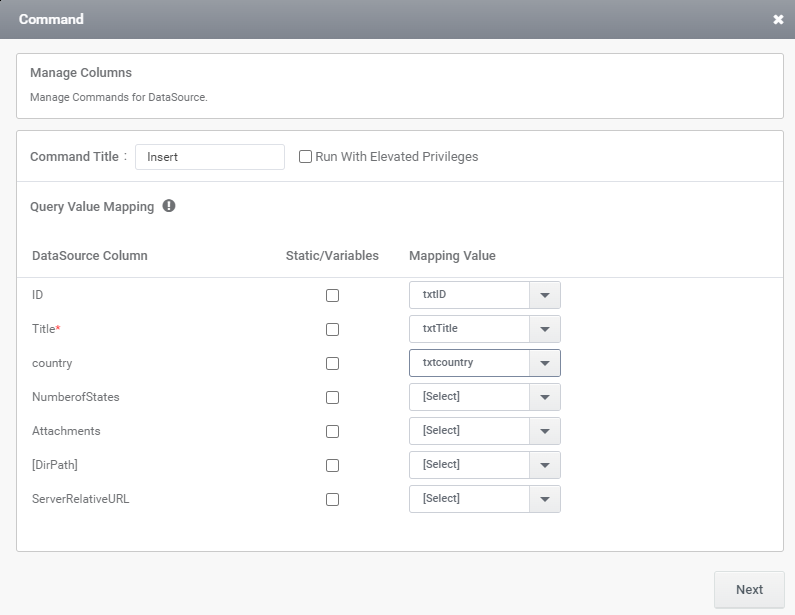Enable Run With Elevated Privileges checkbox
This screenshot has width=795, height=615.
coord(305,157)
